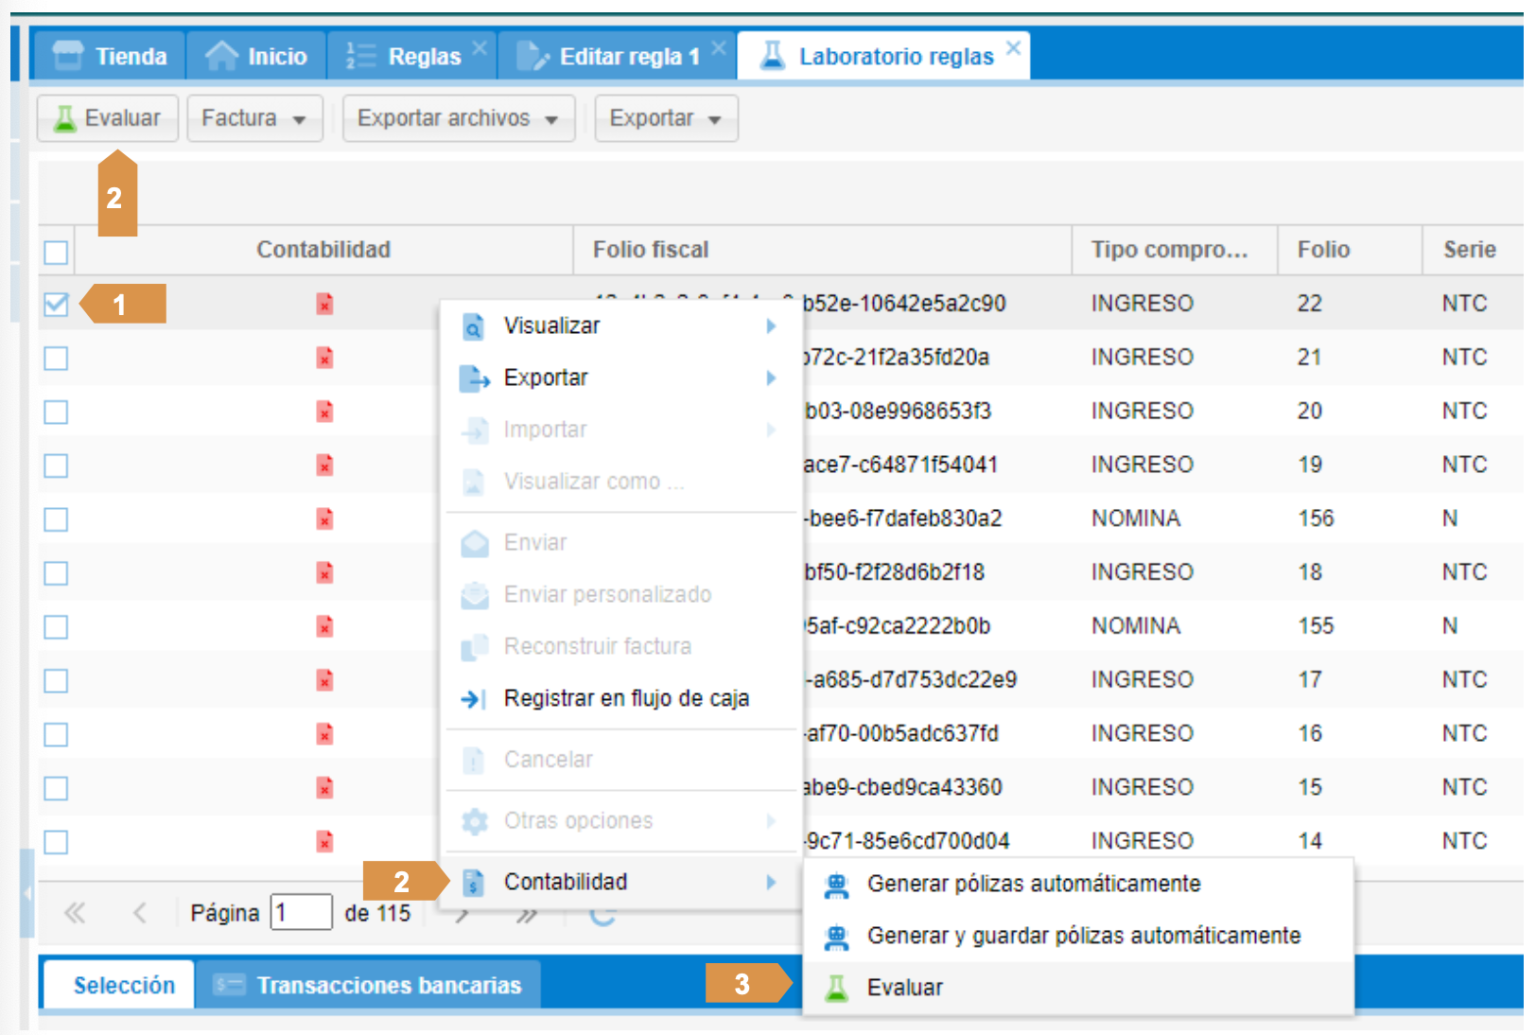The width and height of the screenshot is (1536, 1035).
Task: Click the flask icon in the Evaluar submenu entry
Action: coord(836,988)
